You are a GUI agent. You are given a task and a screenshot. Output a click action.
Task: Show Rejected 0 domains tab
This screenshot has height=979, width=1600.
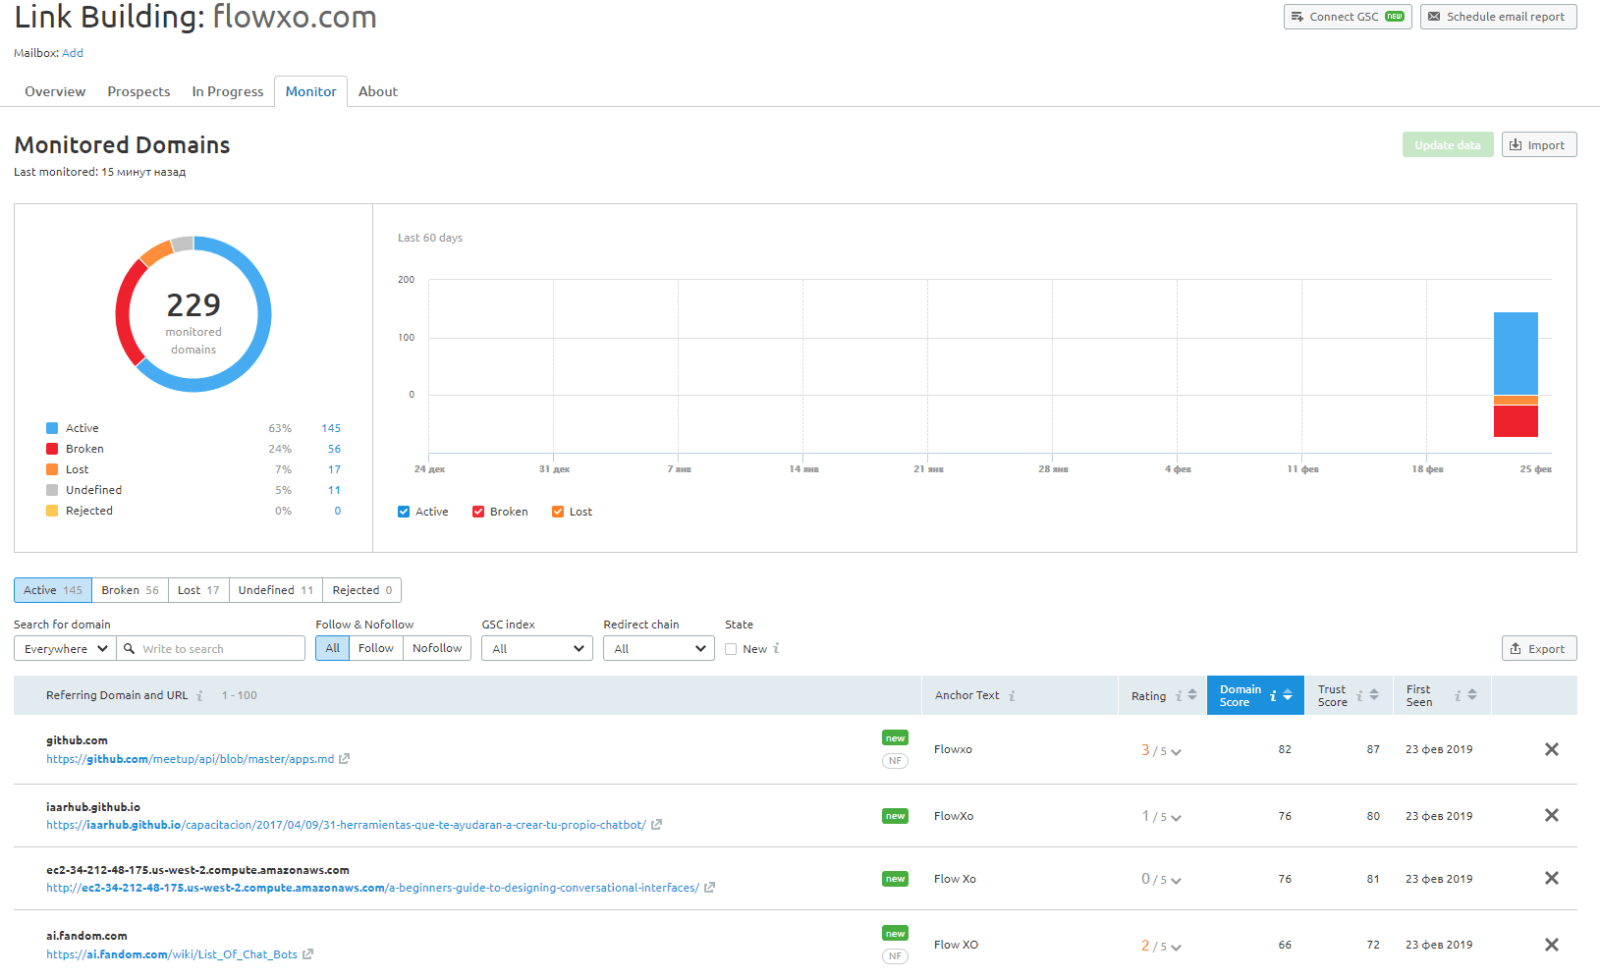click(362, 590)
